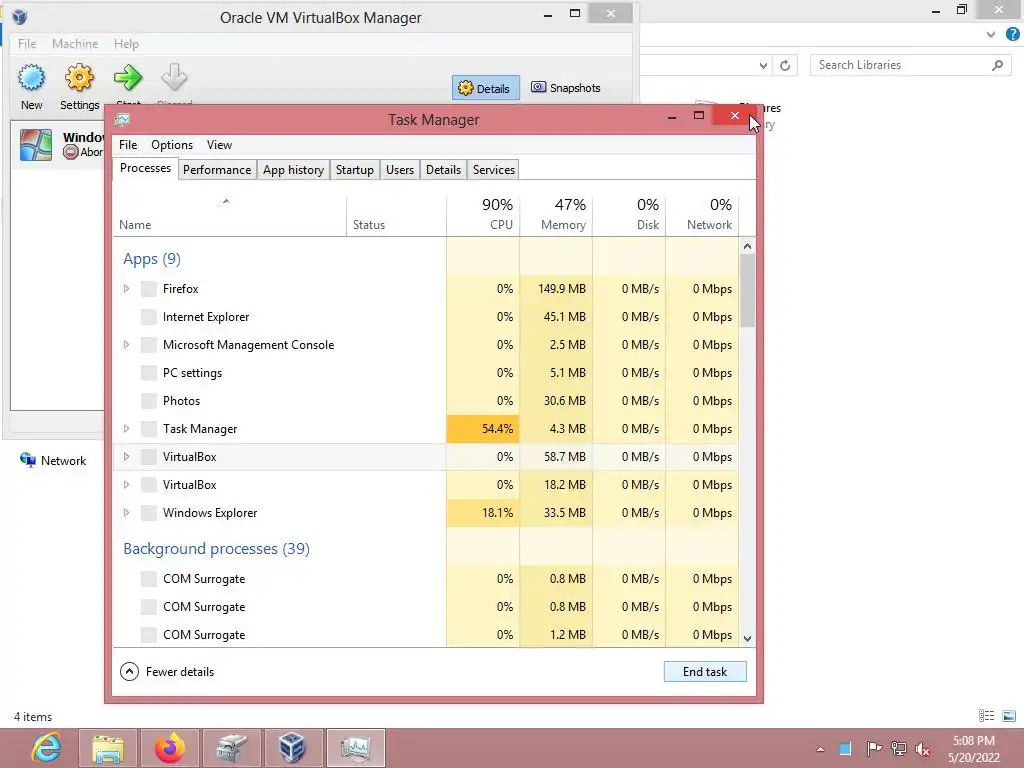Image resolution: width=1024 pixels, height=768 pixels.
Task: Switch Explorer to large icons view
Action: point(1009,716)
